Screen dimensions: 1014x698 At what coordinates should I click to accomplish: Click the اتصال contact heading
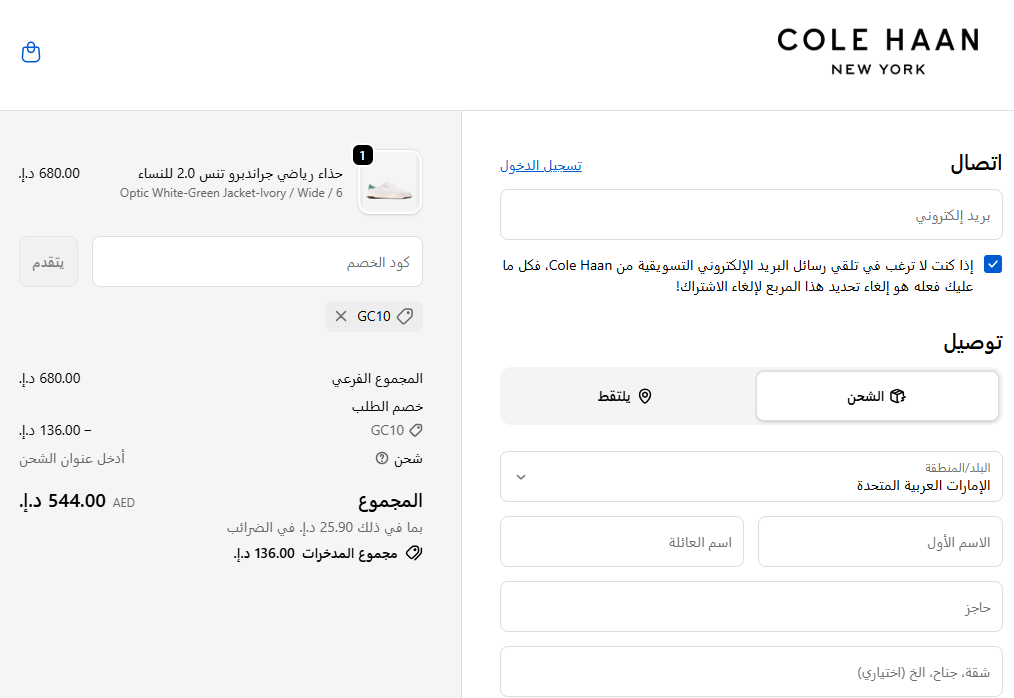976,164
